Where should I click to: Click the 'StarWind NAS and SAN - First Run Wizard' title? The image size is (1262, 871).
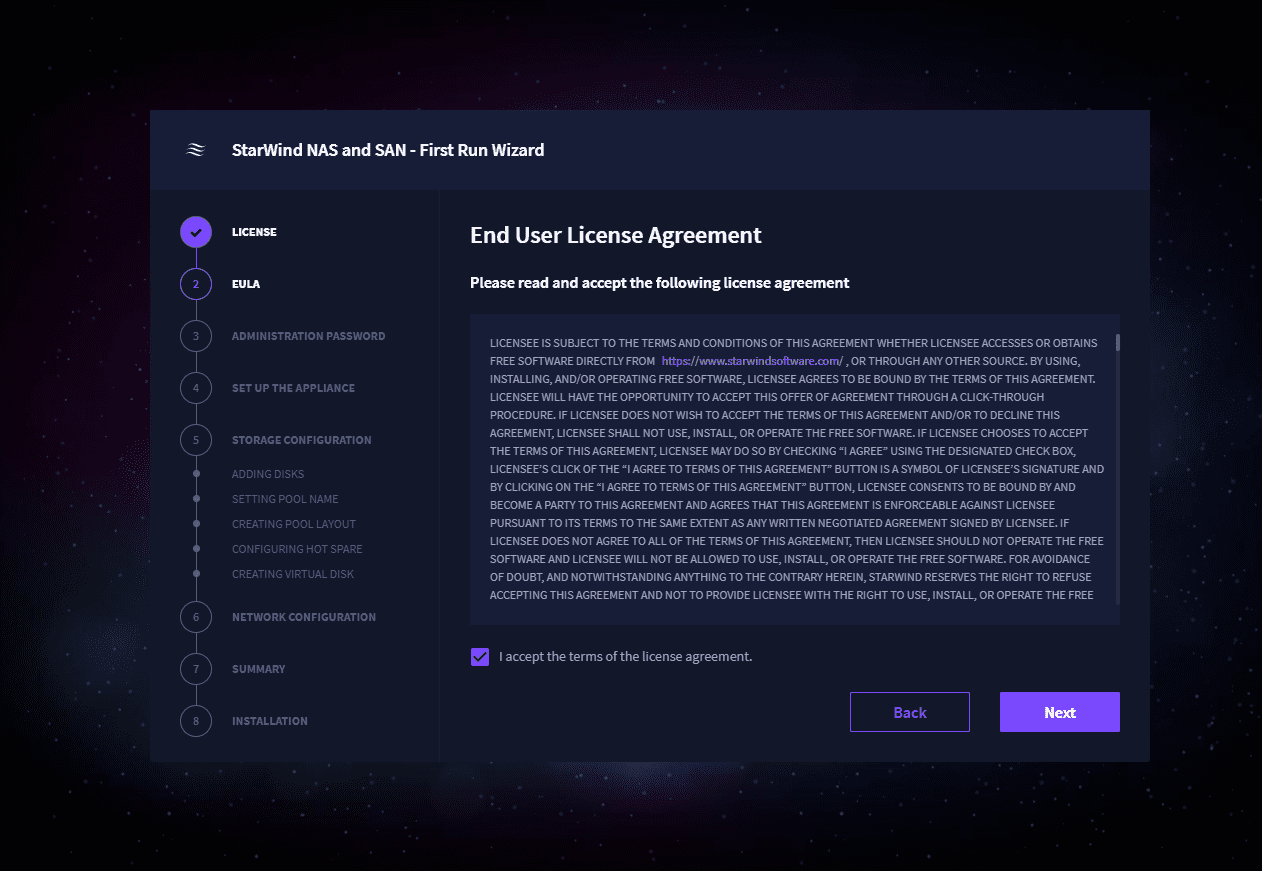click(388, 150)
